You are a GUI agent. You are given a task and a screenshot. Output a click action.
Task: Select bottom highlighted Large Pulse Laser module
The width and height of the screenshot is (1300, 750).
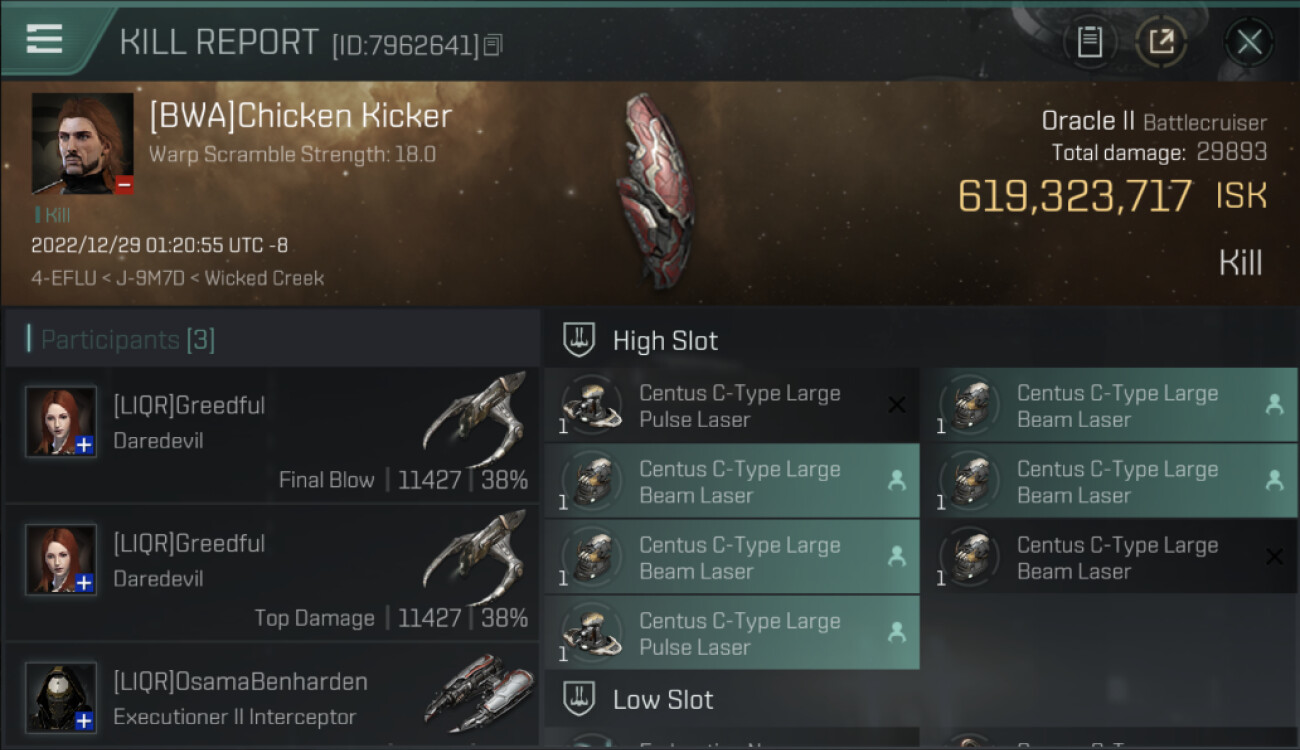tap(731, 634)
